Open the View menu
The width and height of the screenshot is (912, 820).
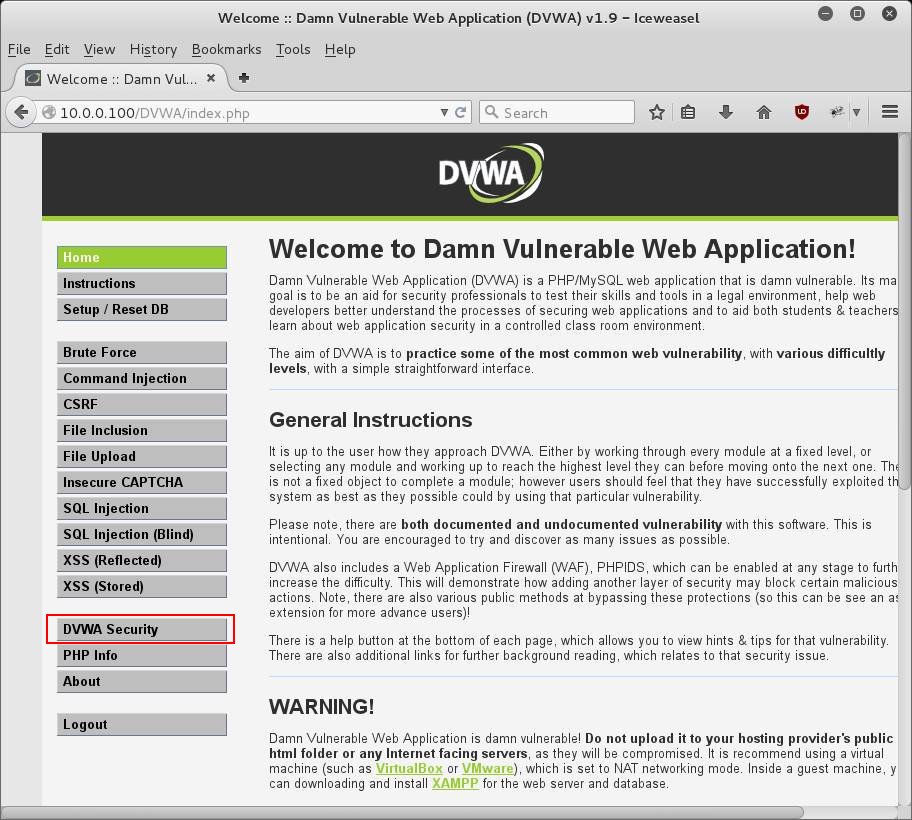click(99, 49)
